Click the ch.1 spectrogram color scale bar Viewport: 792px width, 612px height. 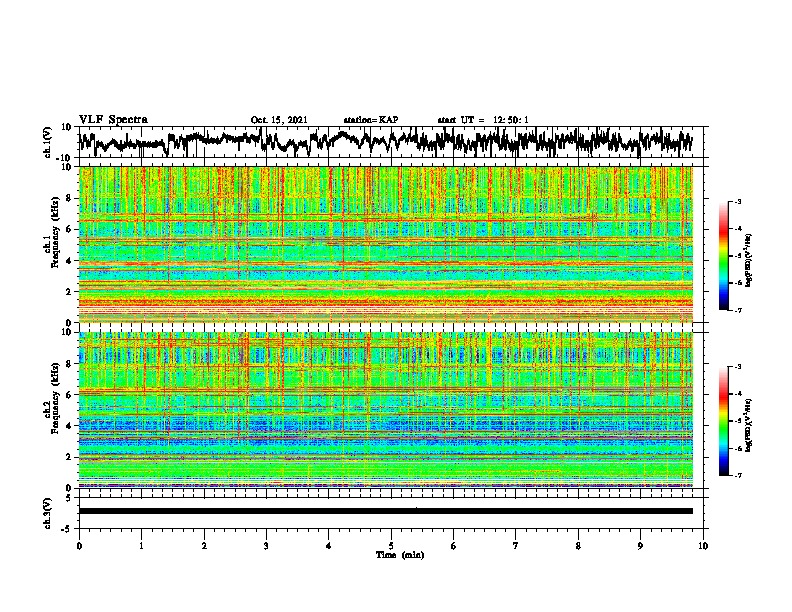tap(723, 256)
